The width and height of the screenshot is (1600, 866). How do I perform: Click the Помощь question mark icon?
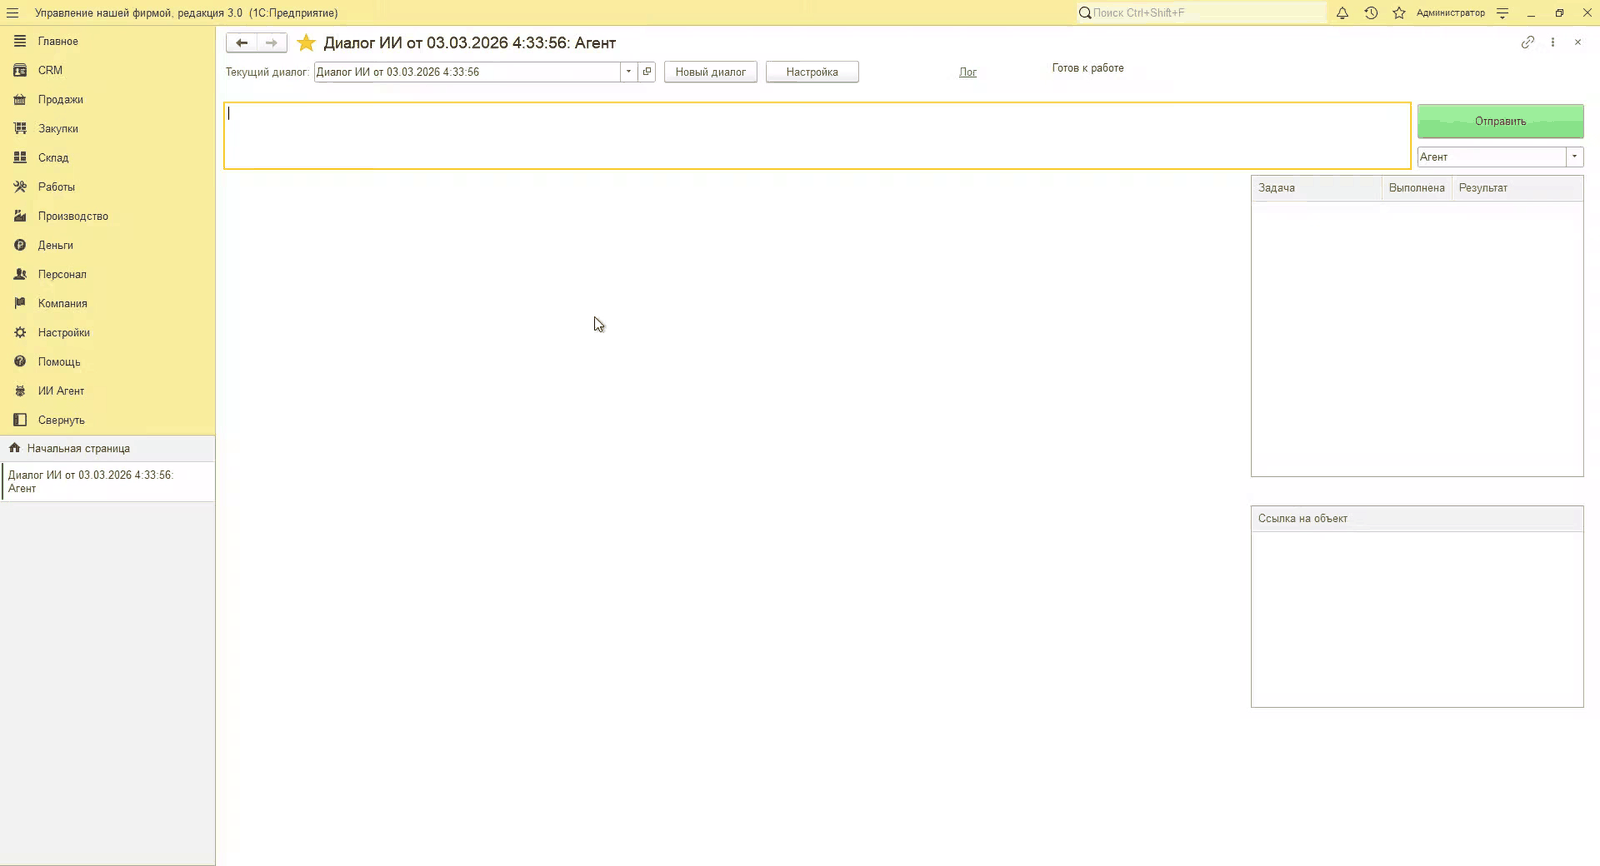tap(20, 362)
